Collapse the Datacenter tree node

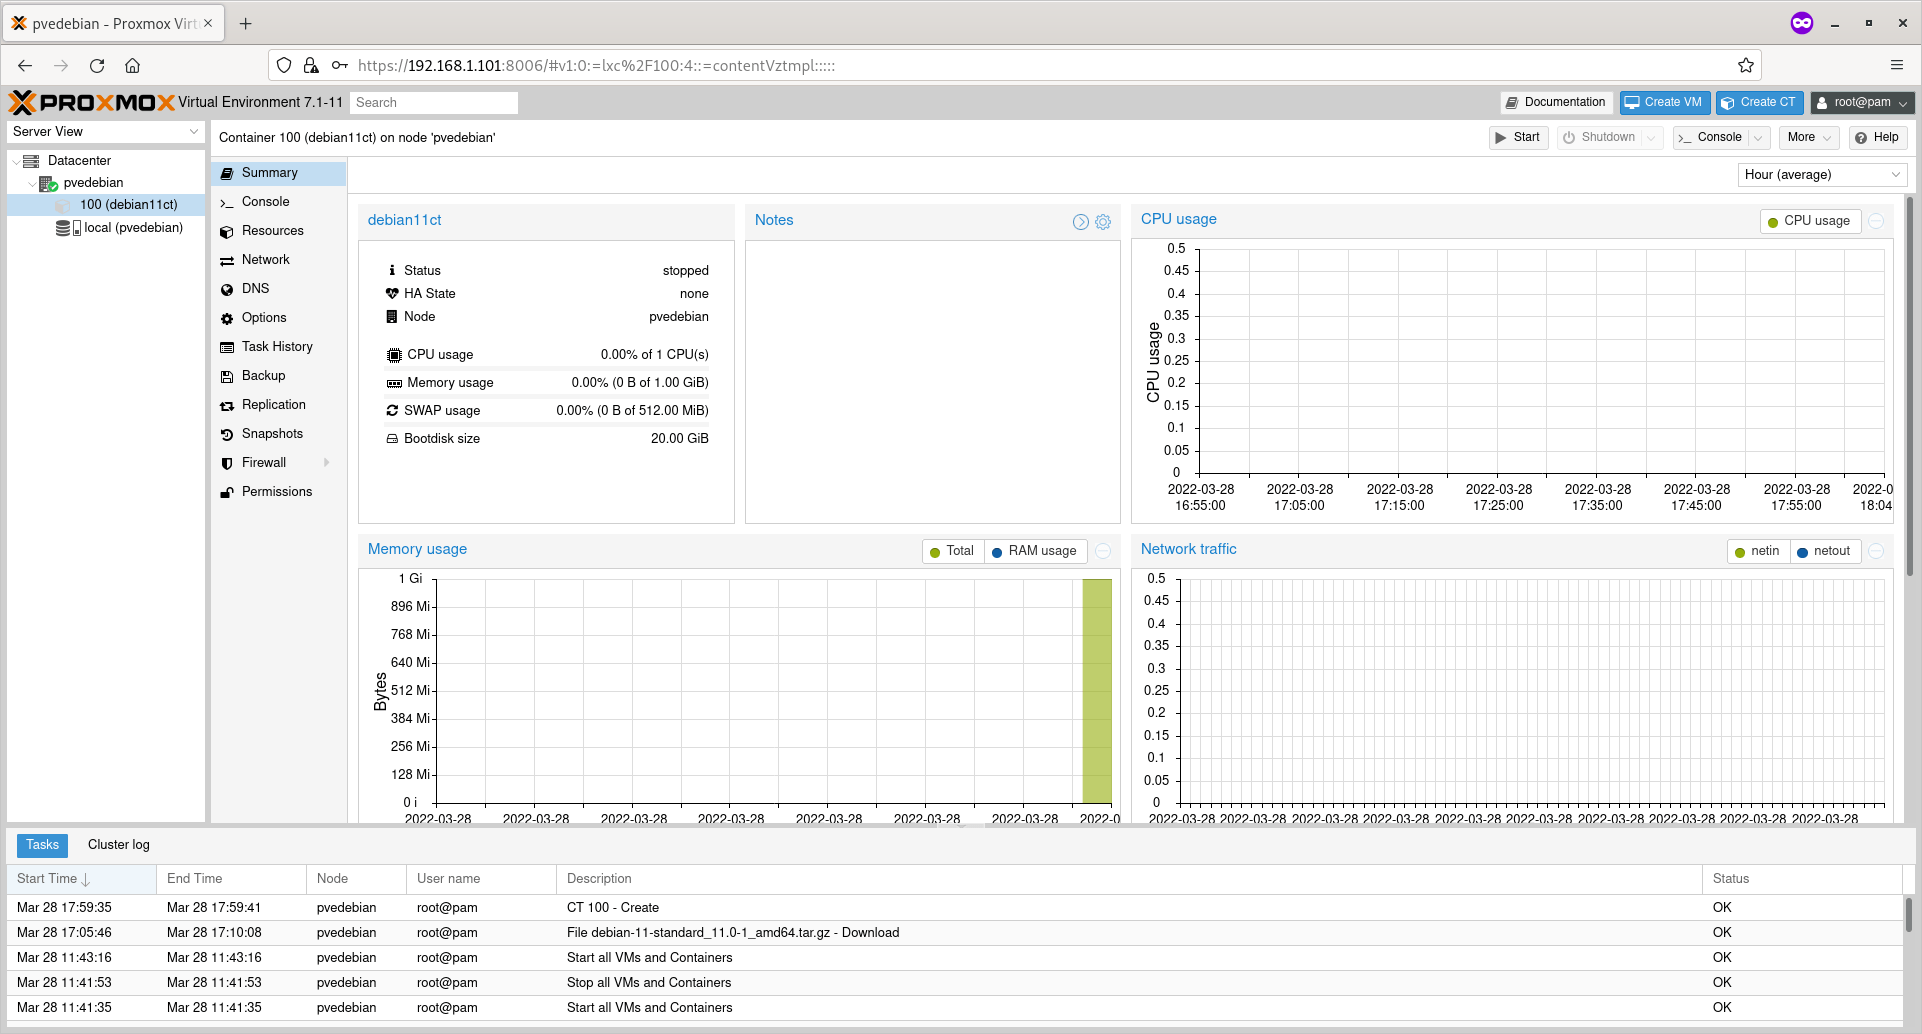click(x=15, y=161)
